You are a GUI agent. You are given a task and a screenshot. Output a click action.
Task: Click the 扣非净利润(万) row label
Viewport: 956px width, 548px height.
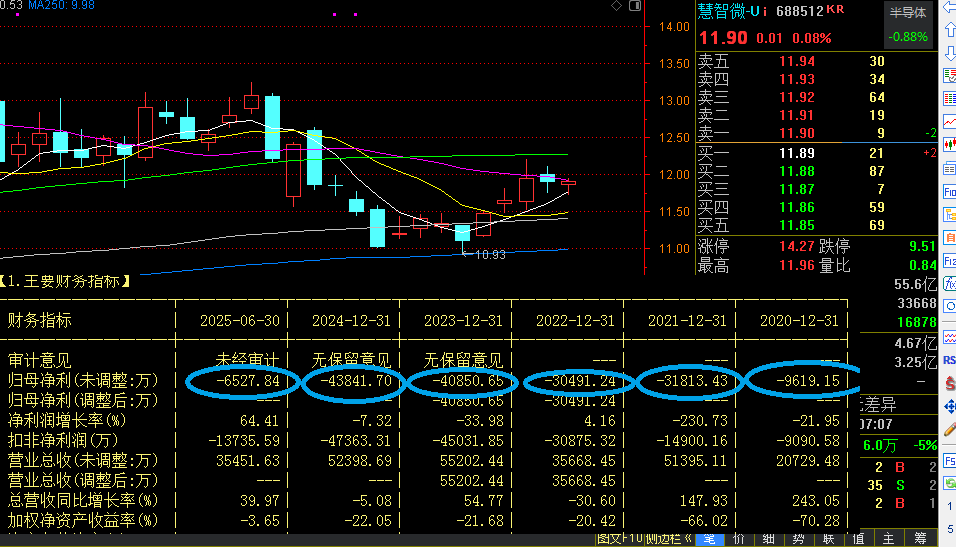coord(63,440)
